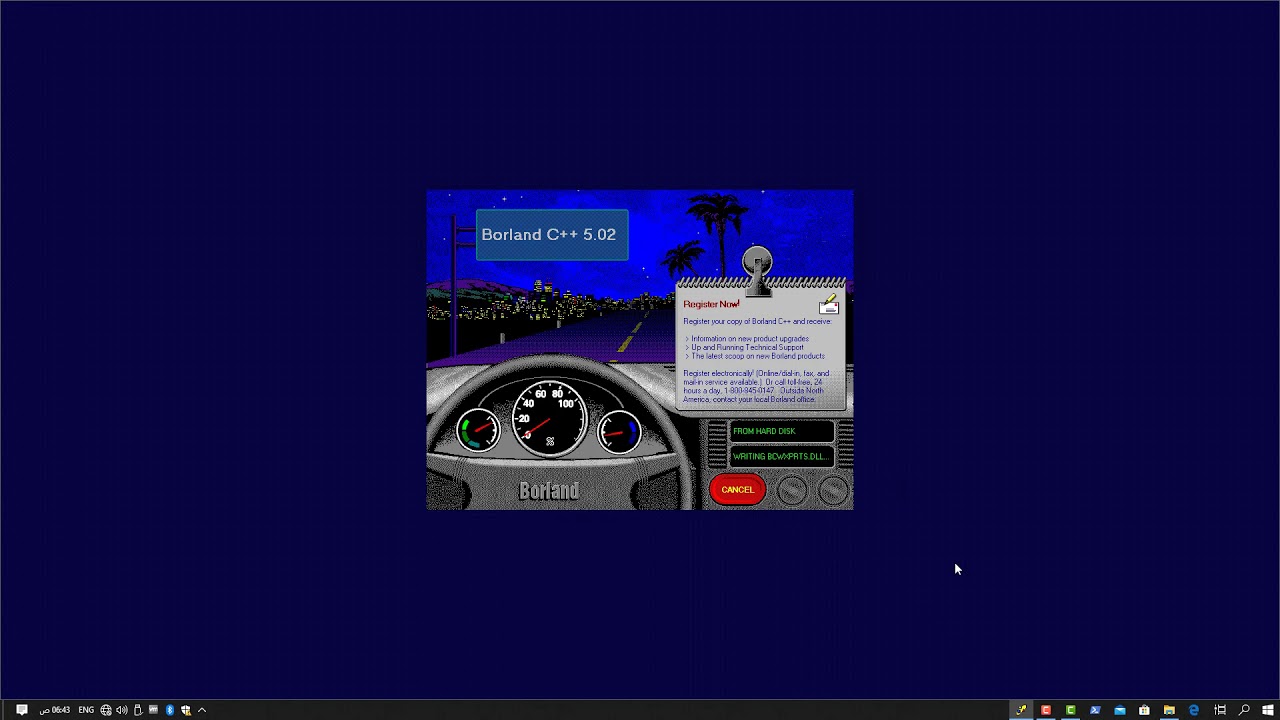Open the Mail app in taskbar
Image resolution: width=1280 pixels, height=720 pixels.
coord(1120,710)
